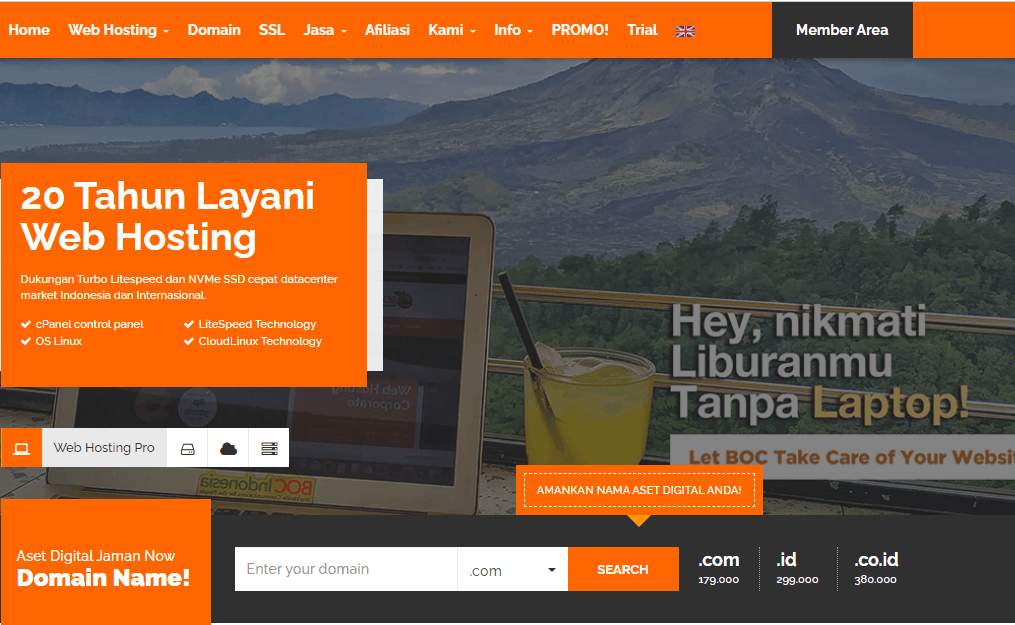Click the checkmark beside cPanel control panel
The width and height of the screenshot is (1015, 625).
(26, 324)
